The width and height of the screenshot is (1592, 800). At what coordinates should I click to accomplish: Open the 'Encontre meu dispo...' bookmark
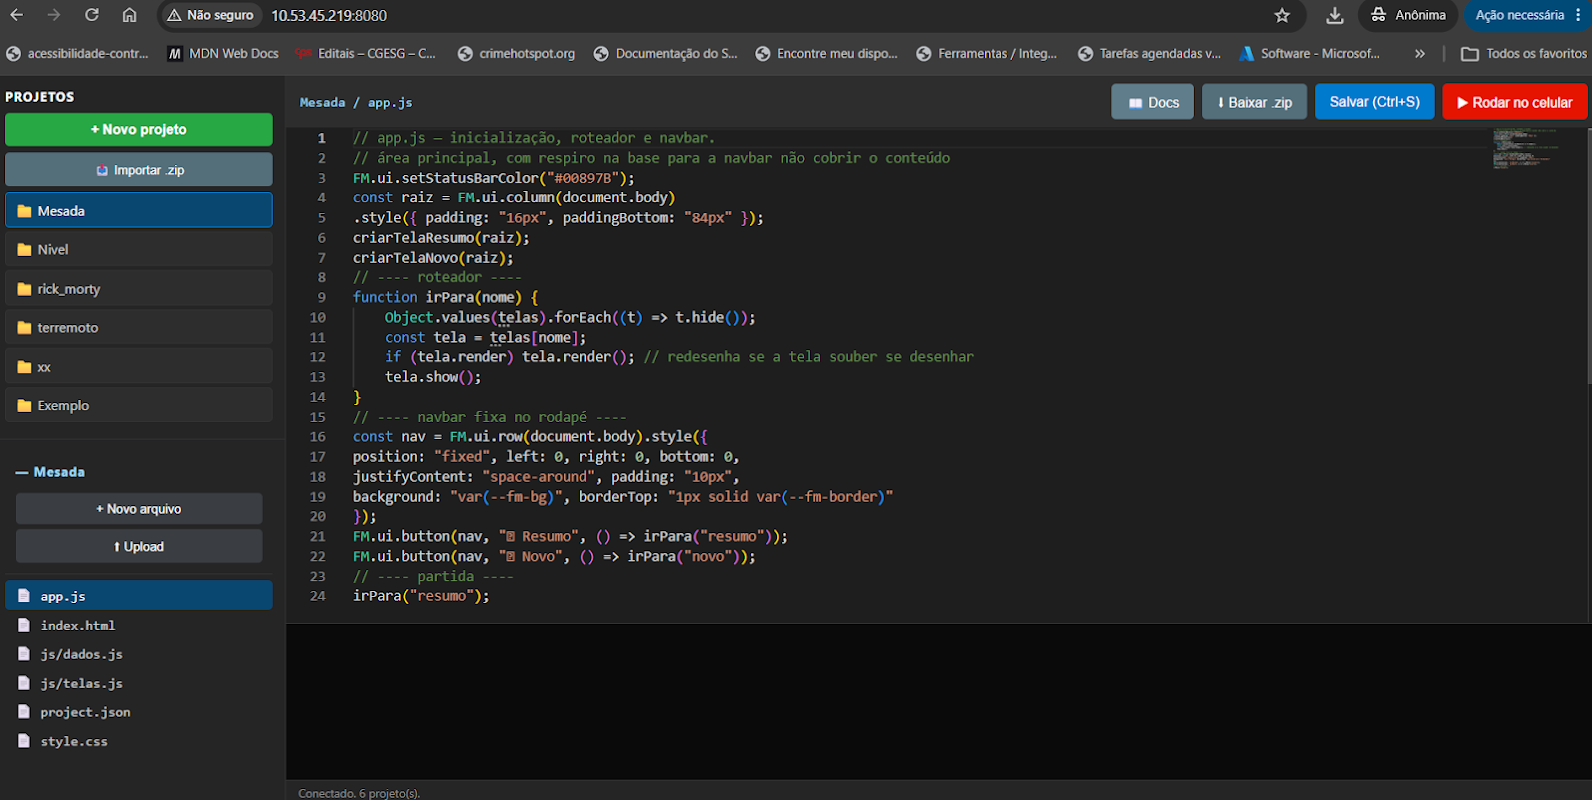tap(826, 53)
